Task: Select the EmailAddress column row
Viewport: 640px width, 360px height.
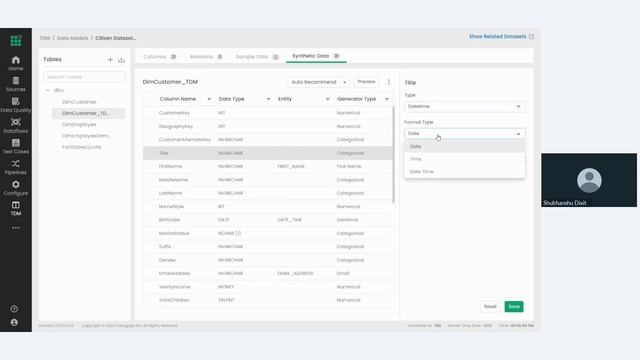Action: (267, 273)
